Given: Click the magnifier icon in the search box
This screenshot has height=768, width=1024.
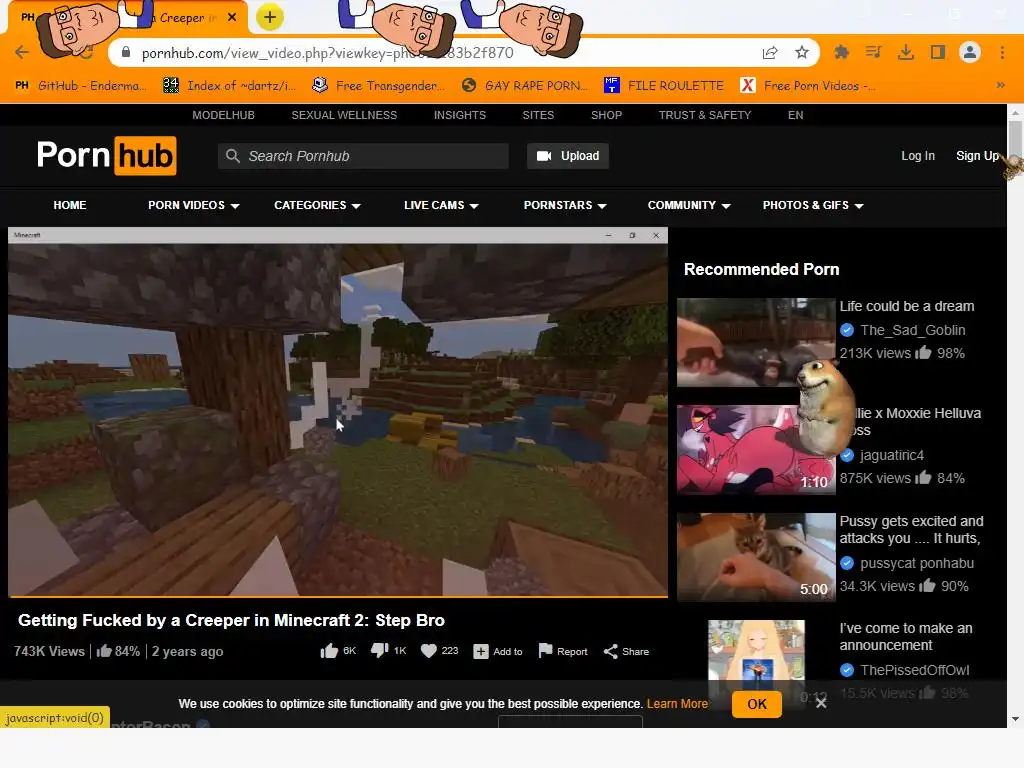Looking at the screenshot, I should [232, 156].
